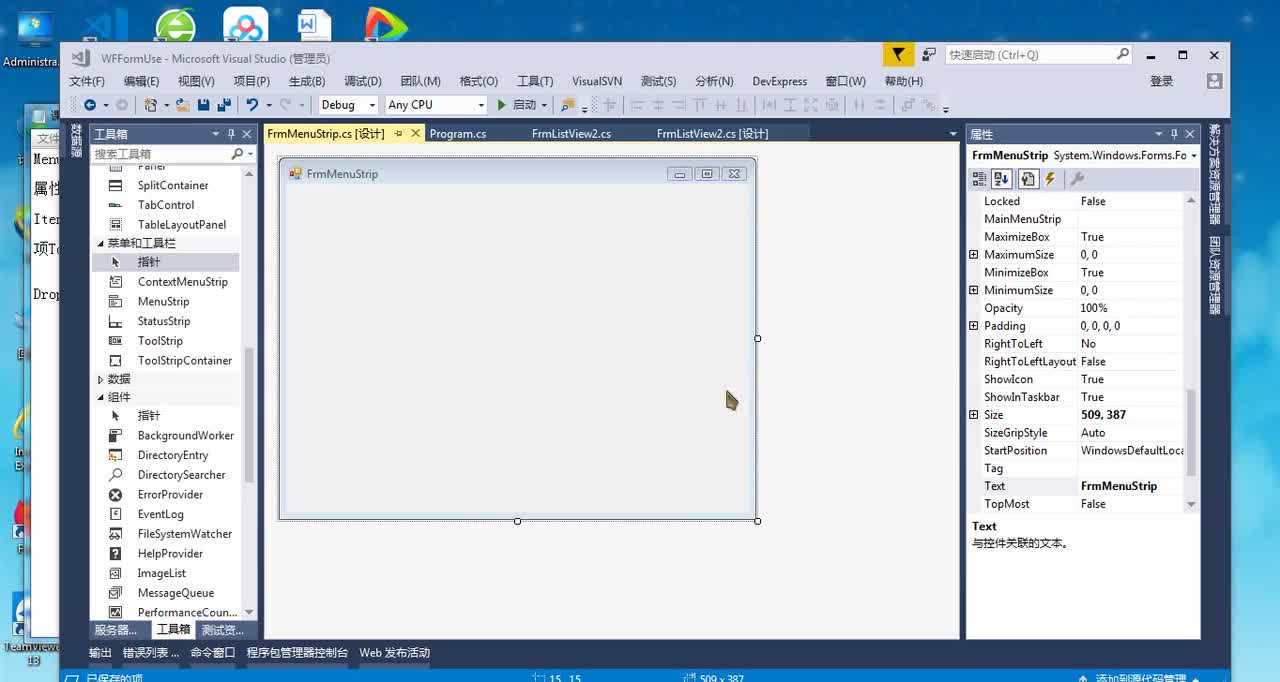The height and width of the screenshot is (682, 1280).
Task: Open the VisualSVN menu
Action: click(x=597, y=81)
